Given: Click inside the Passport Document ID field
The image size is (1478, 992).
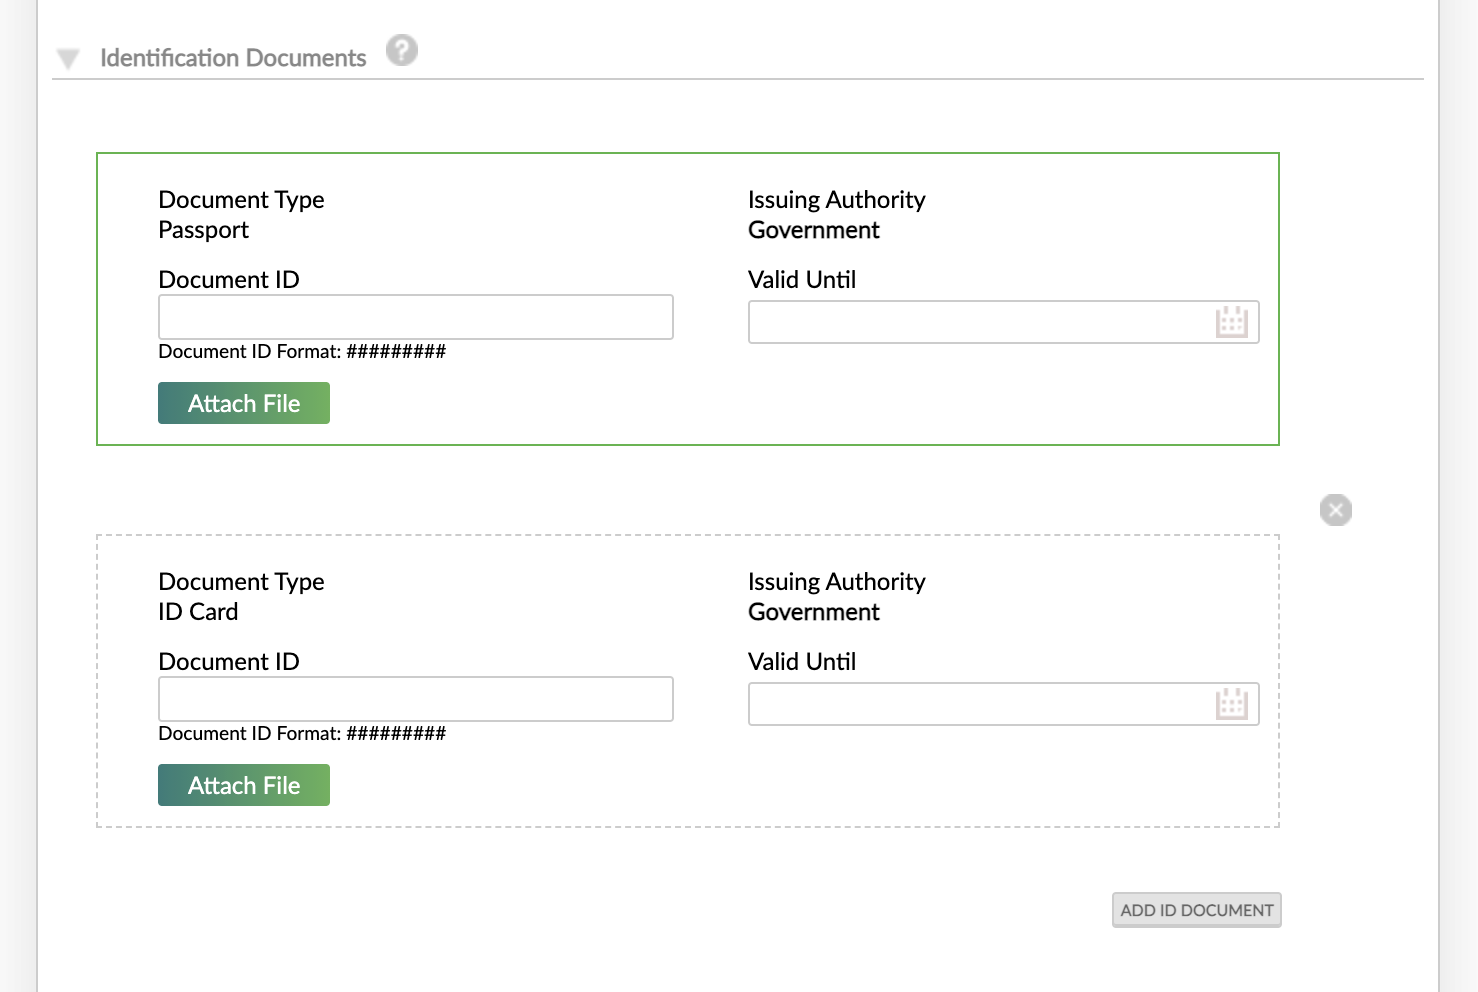Looking at the screenshot, I should [415, 317].
